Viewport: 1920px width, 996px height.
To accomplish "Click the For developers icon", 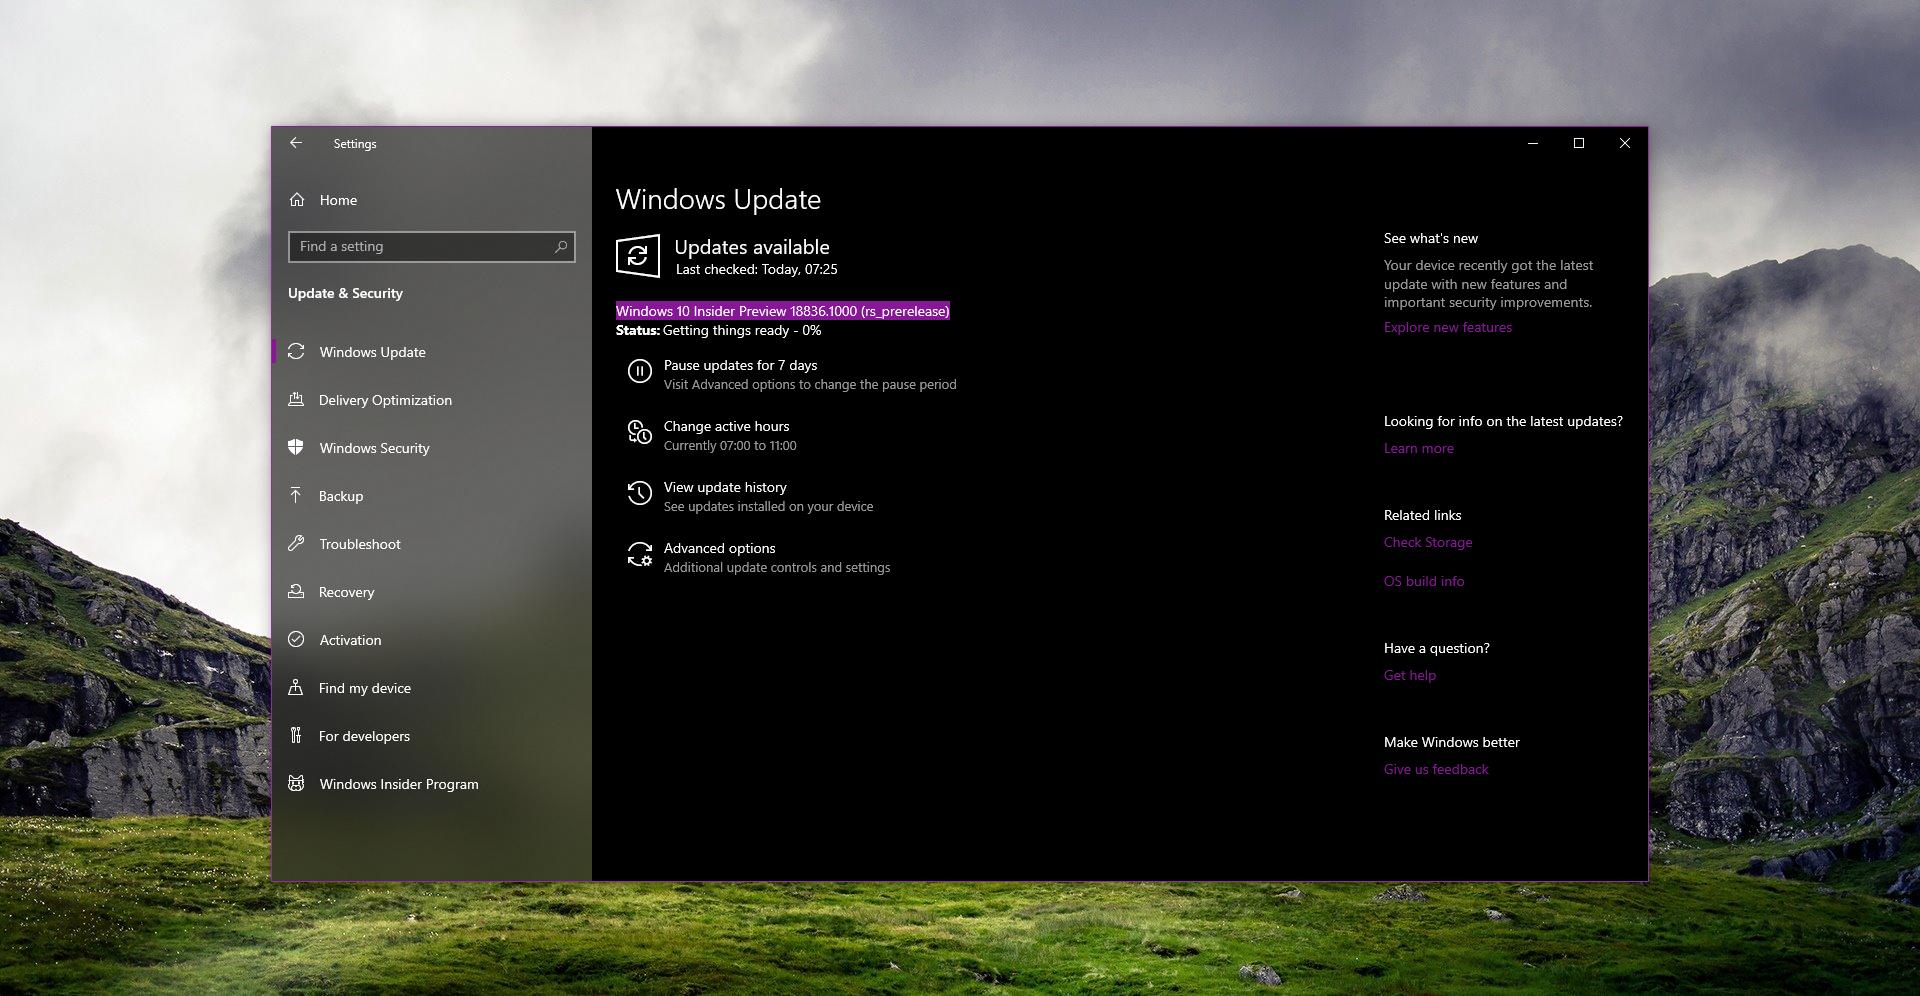I will point(297,736).
